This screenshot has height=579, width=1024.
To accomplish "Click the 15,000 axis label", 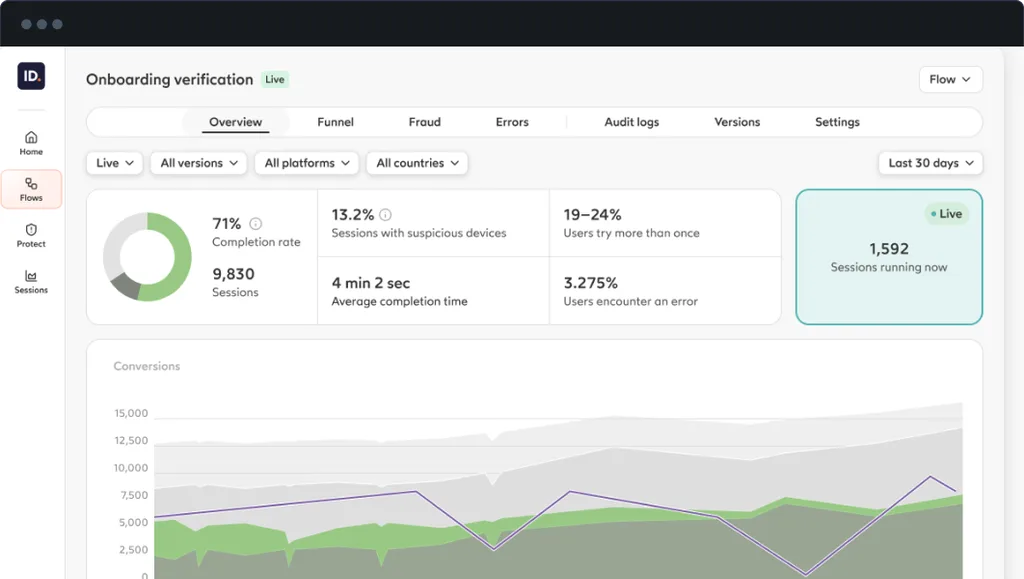I will (131, 413).
